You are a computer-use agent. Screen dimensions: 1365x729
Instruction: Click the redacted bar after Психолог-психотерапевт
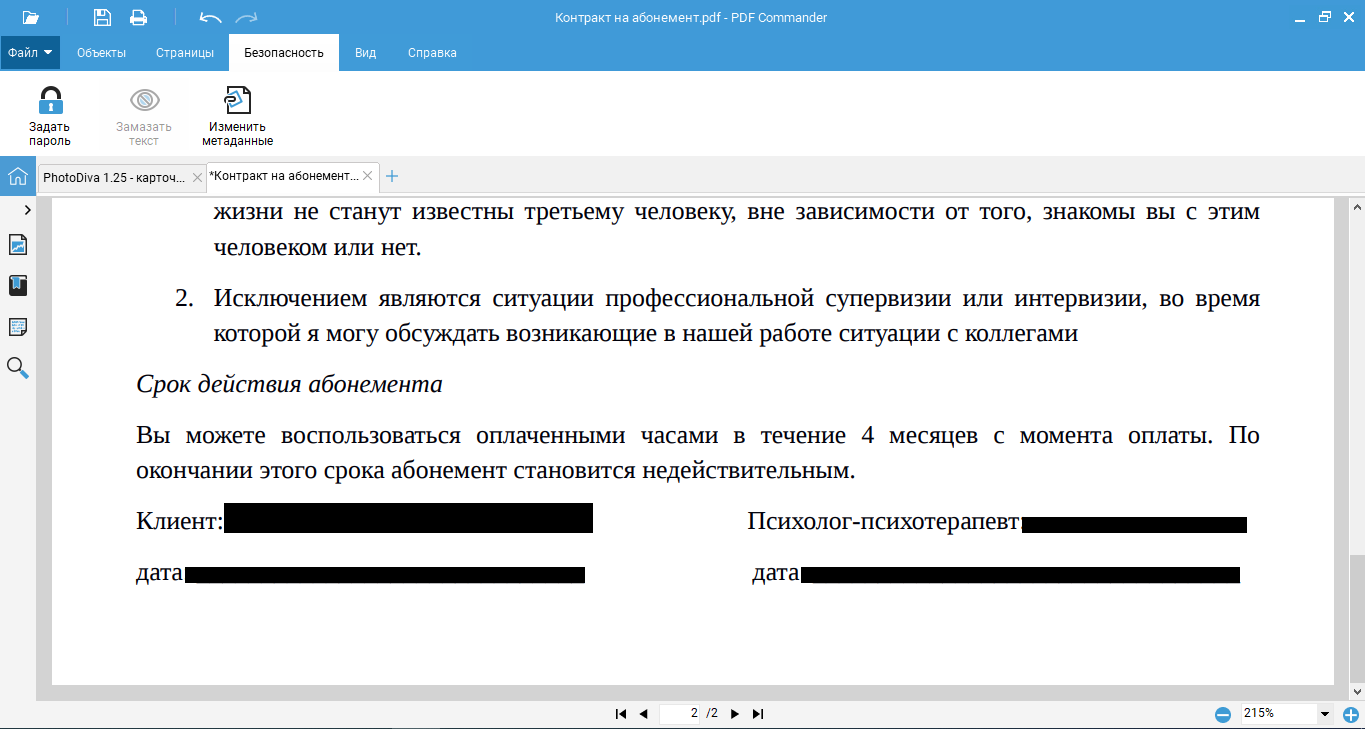pos(1134,525)
